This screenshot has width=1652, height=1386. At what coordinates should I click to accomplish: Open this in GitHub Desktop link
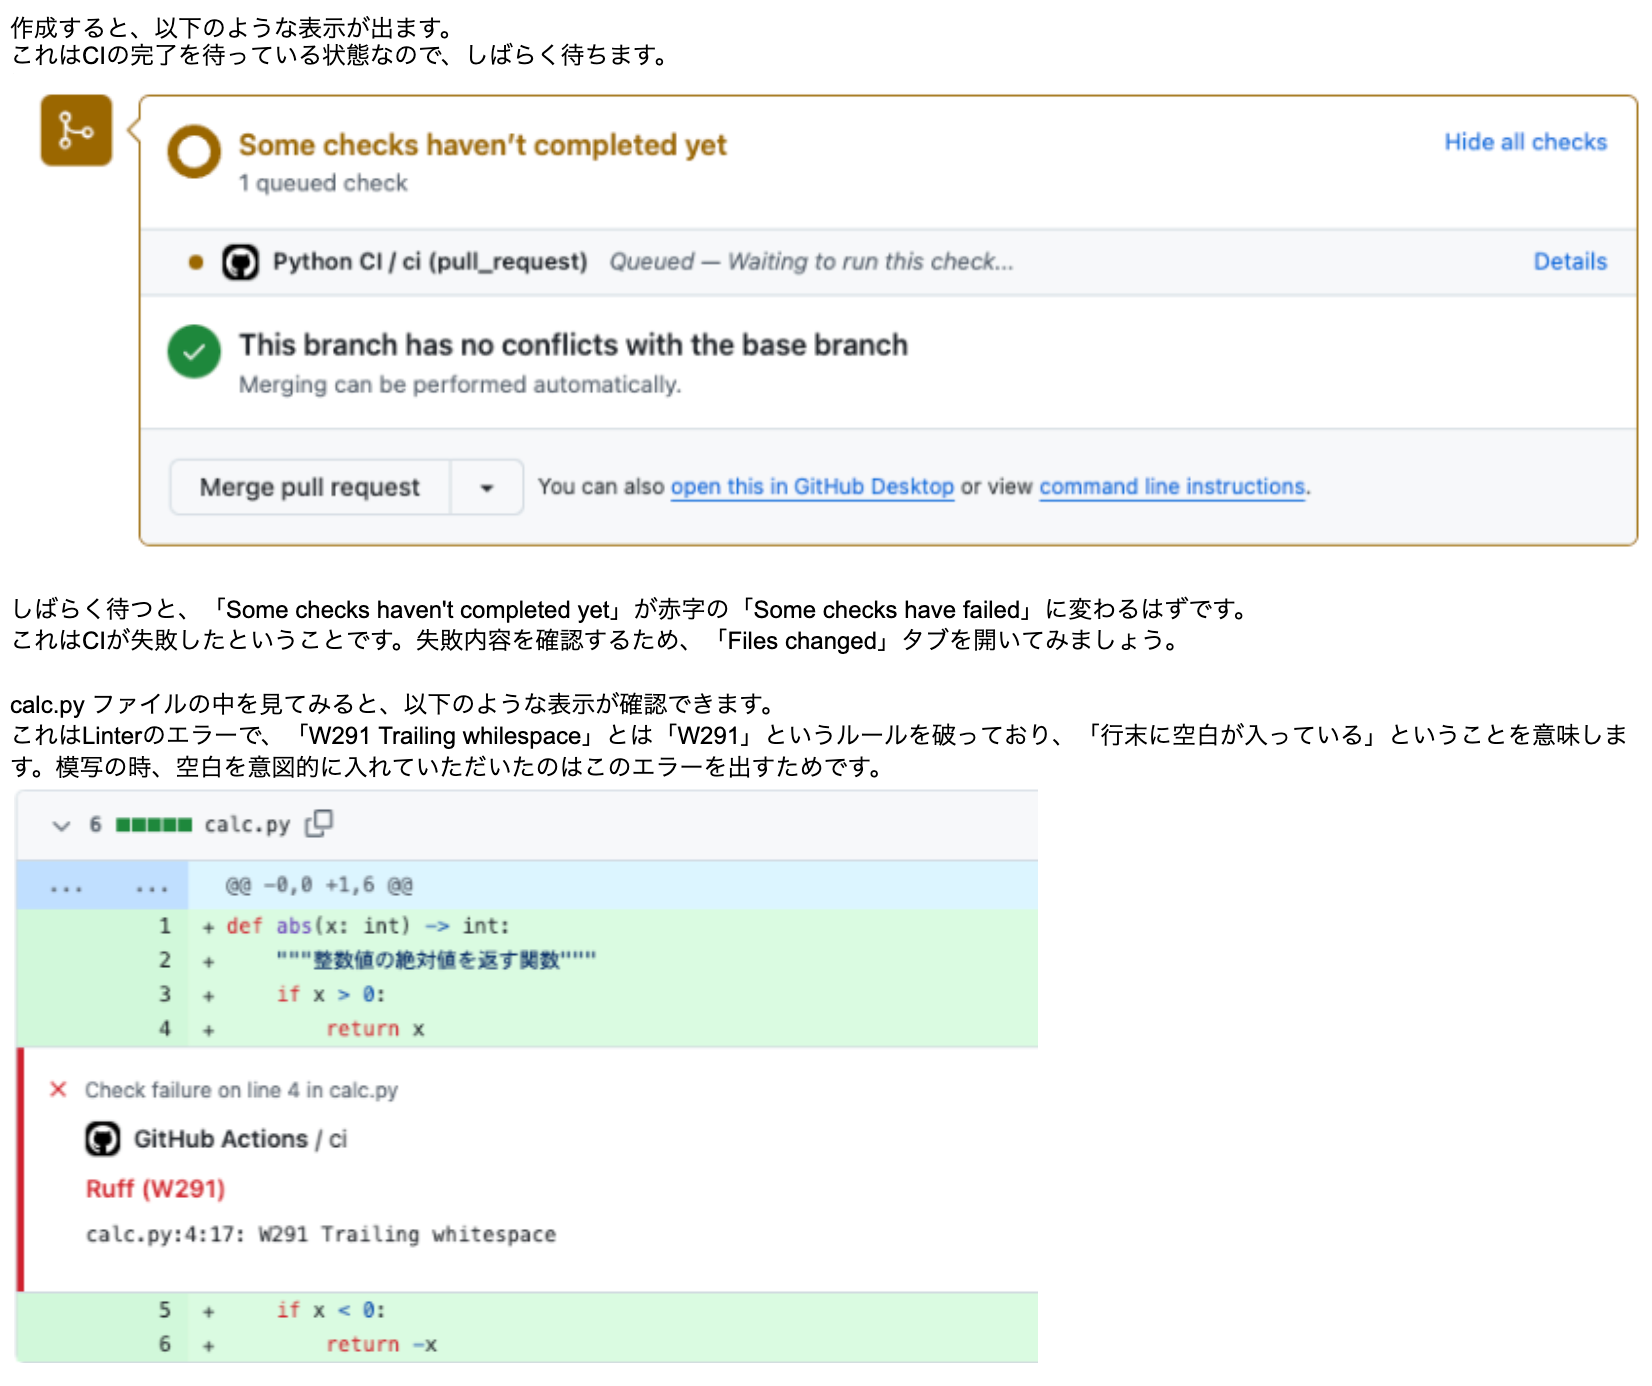(x=812, y=487)
